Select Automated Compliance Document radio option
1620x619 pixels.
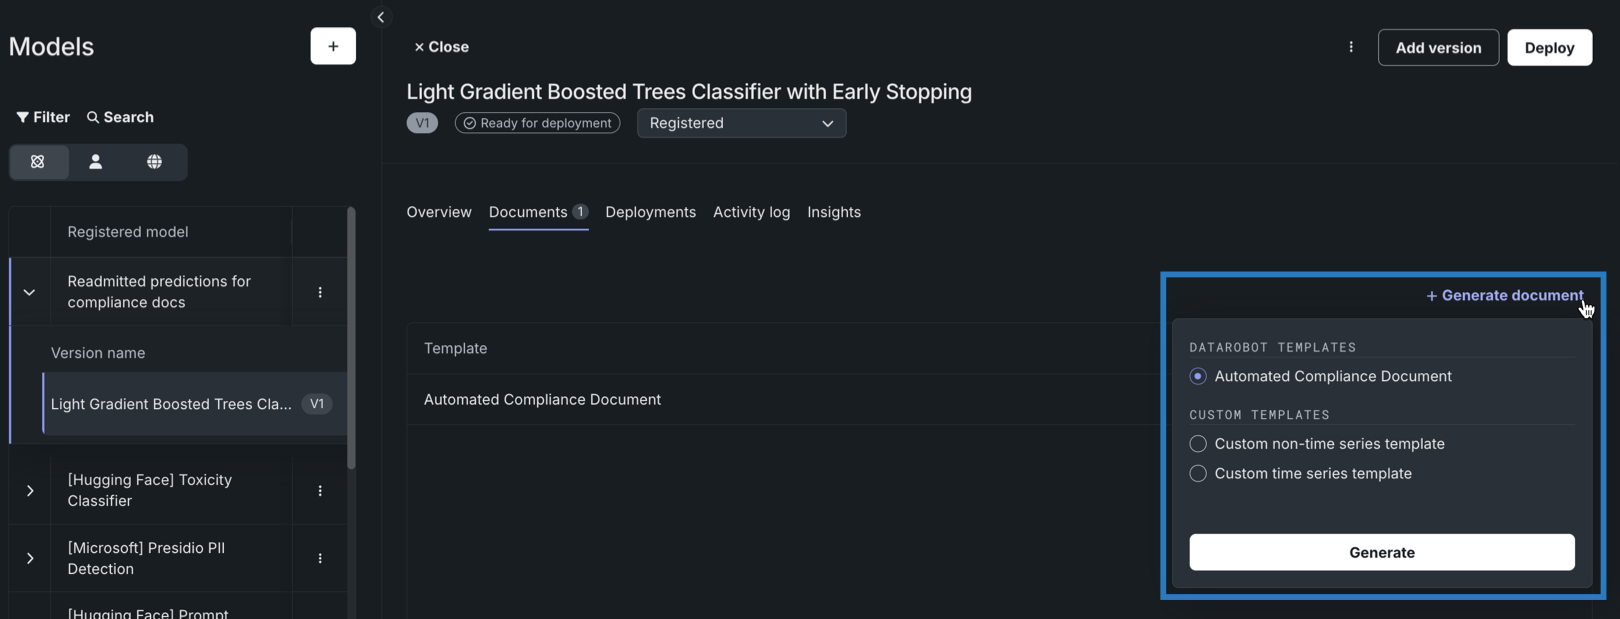(x=1198, y=376)
